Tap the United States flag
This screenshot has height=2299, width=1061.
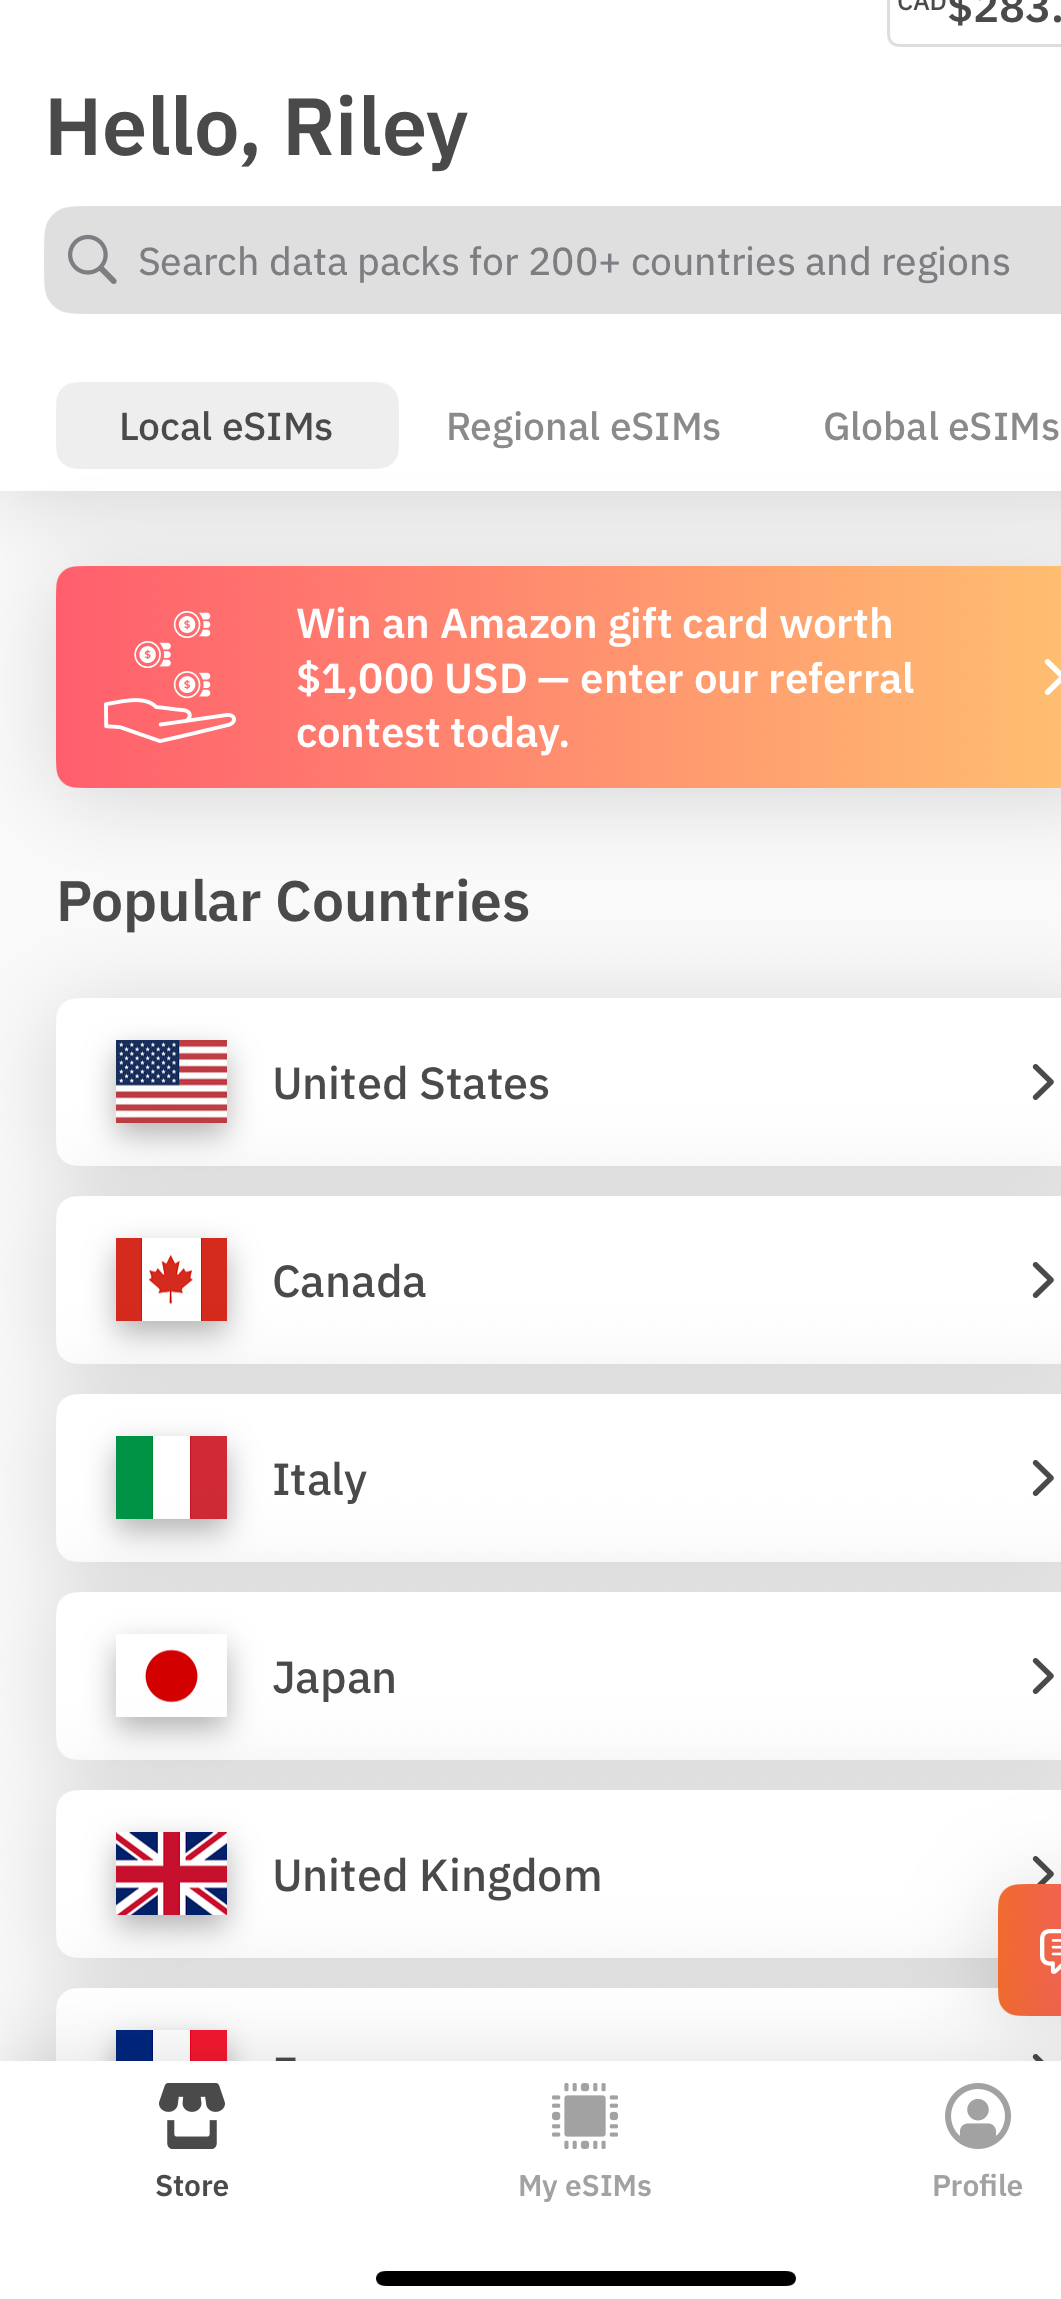click(x=171, y=1081)
